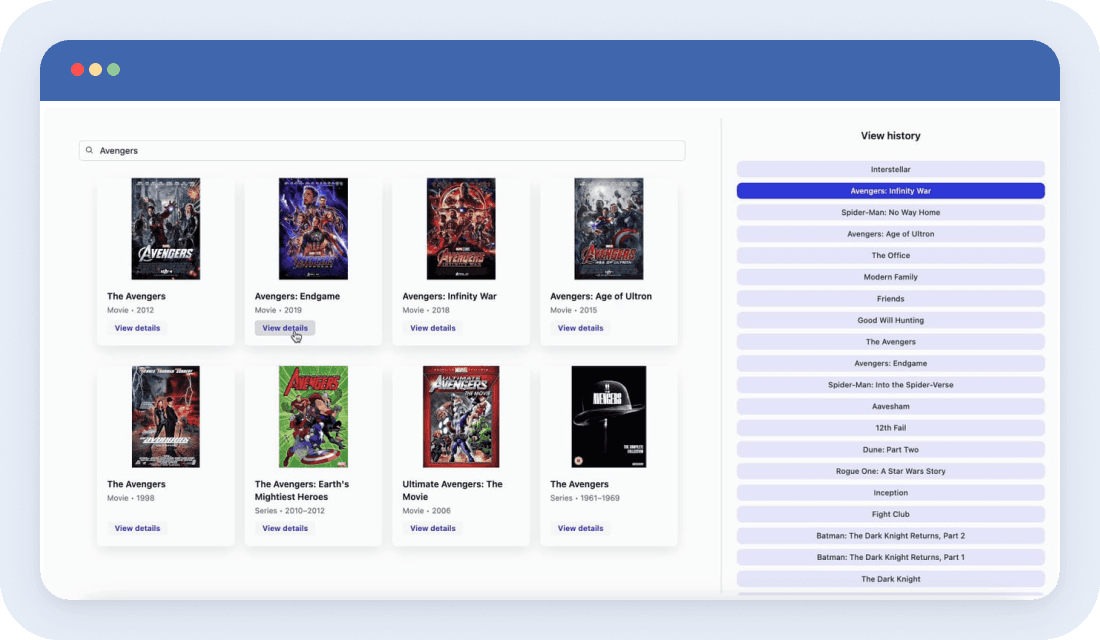View details for Avengers: Endgame
The image size is (1100, 640).
pyautogui.click(x=285, y=328)
